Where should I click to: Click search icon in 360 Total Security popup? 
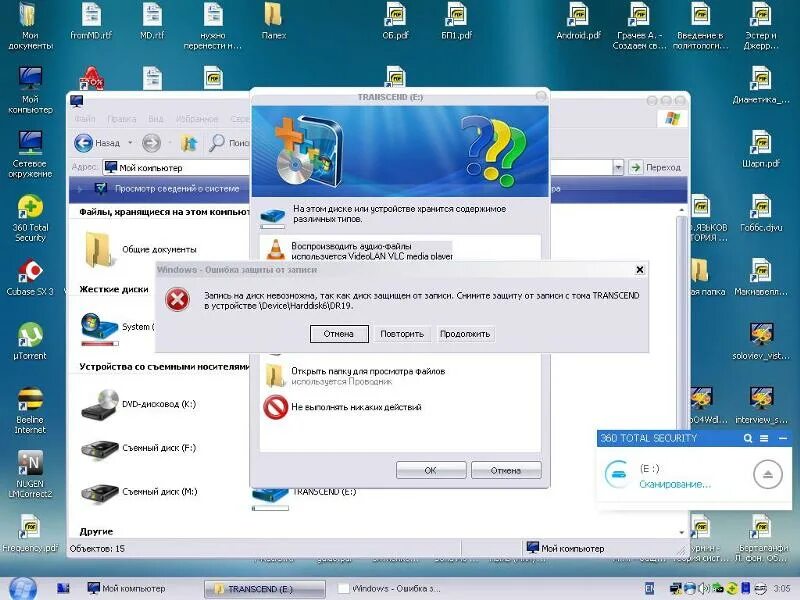point(748,438)
